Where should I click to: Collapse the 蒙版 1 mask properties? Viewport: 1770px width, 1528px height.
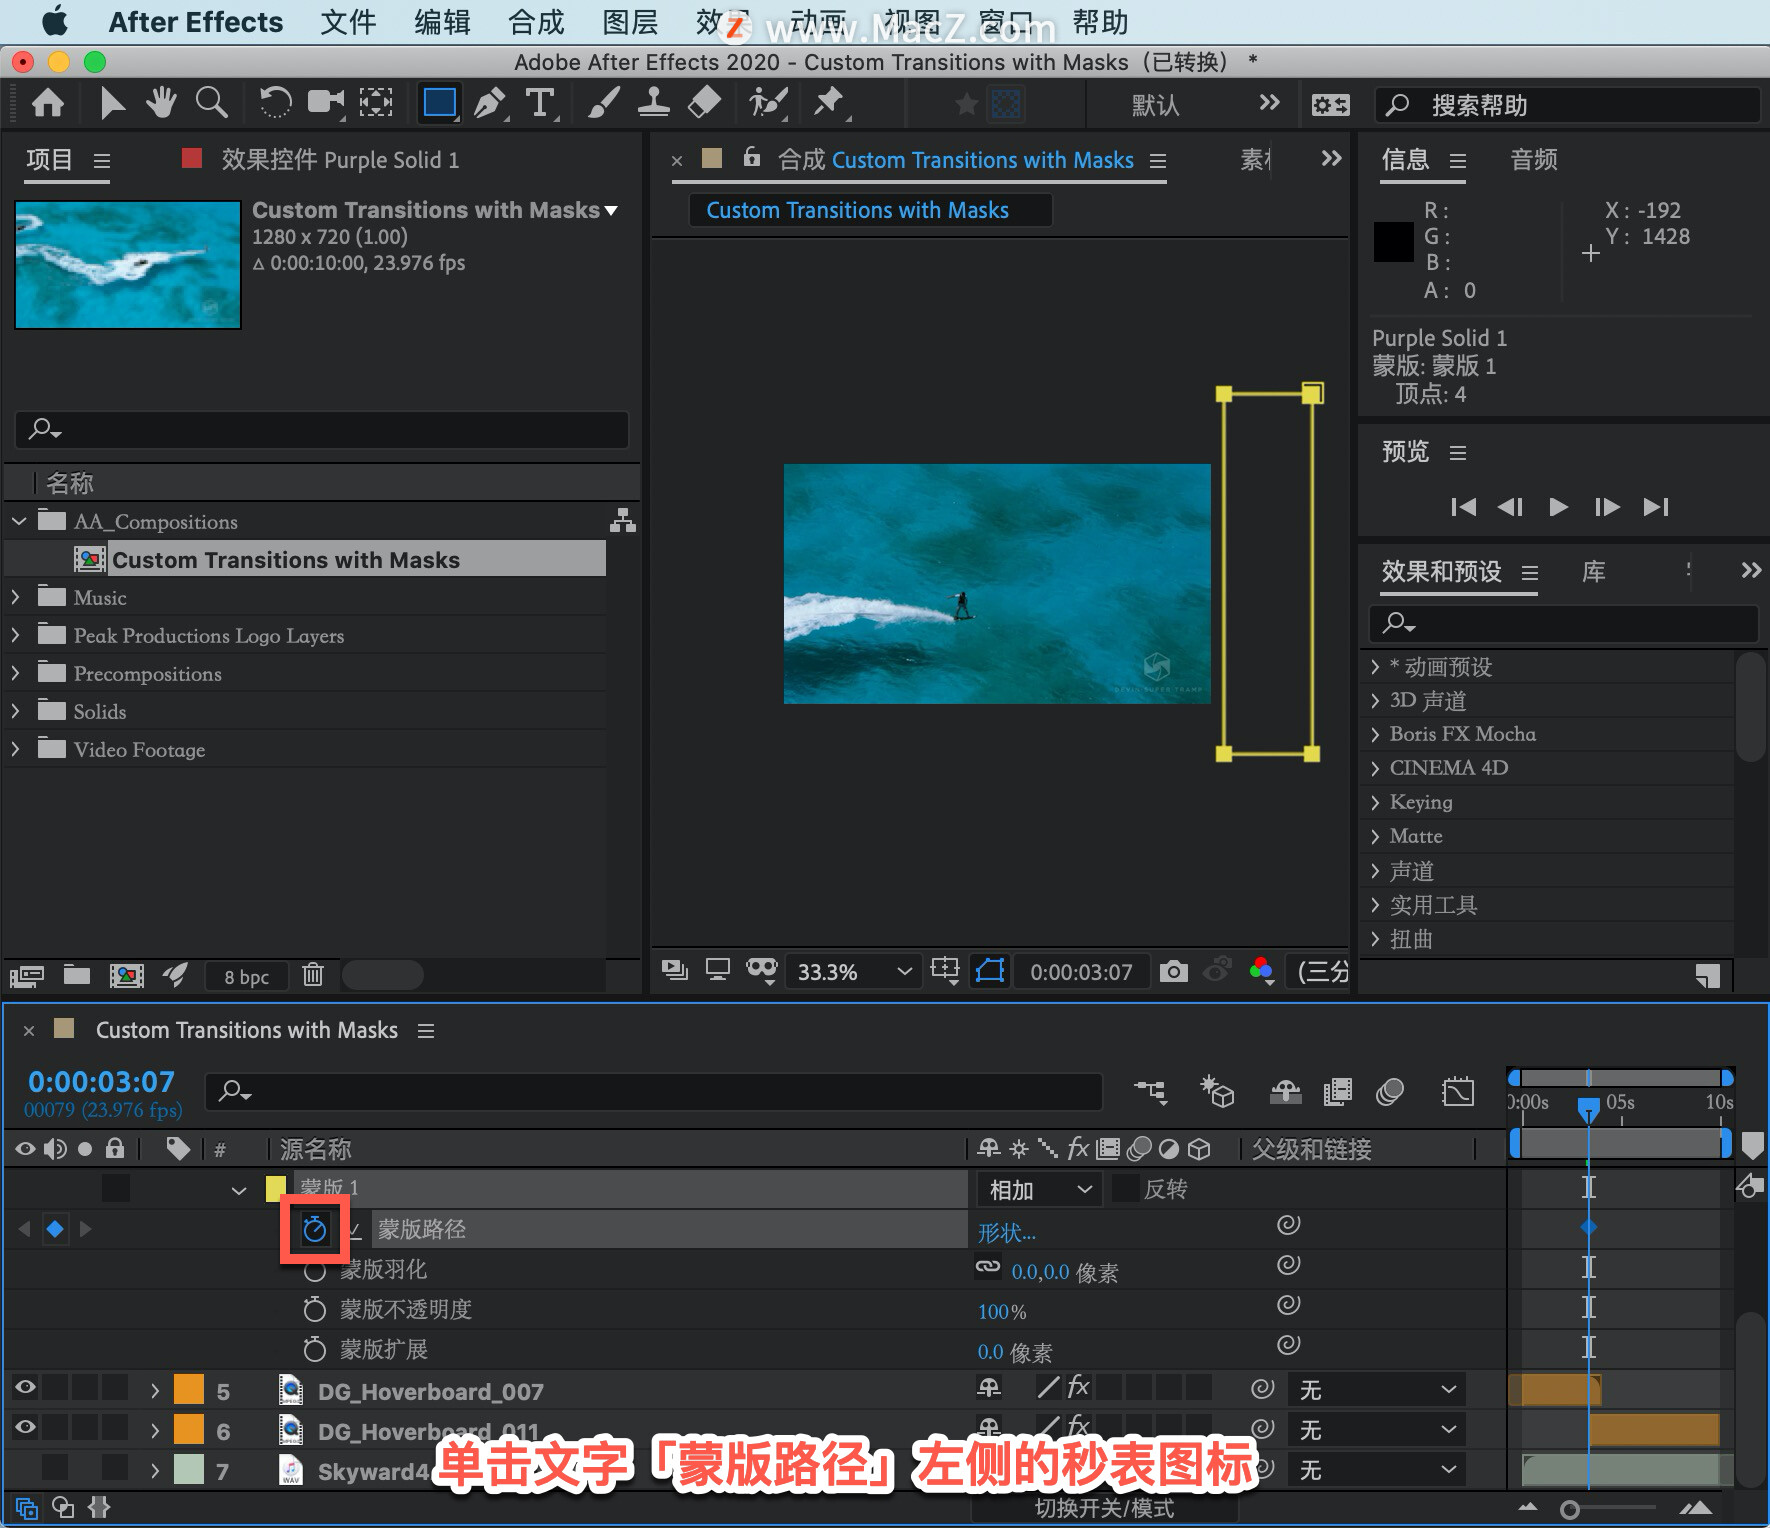point(238,1190)
